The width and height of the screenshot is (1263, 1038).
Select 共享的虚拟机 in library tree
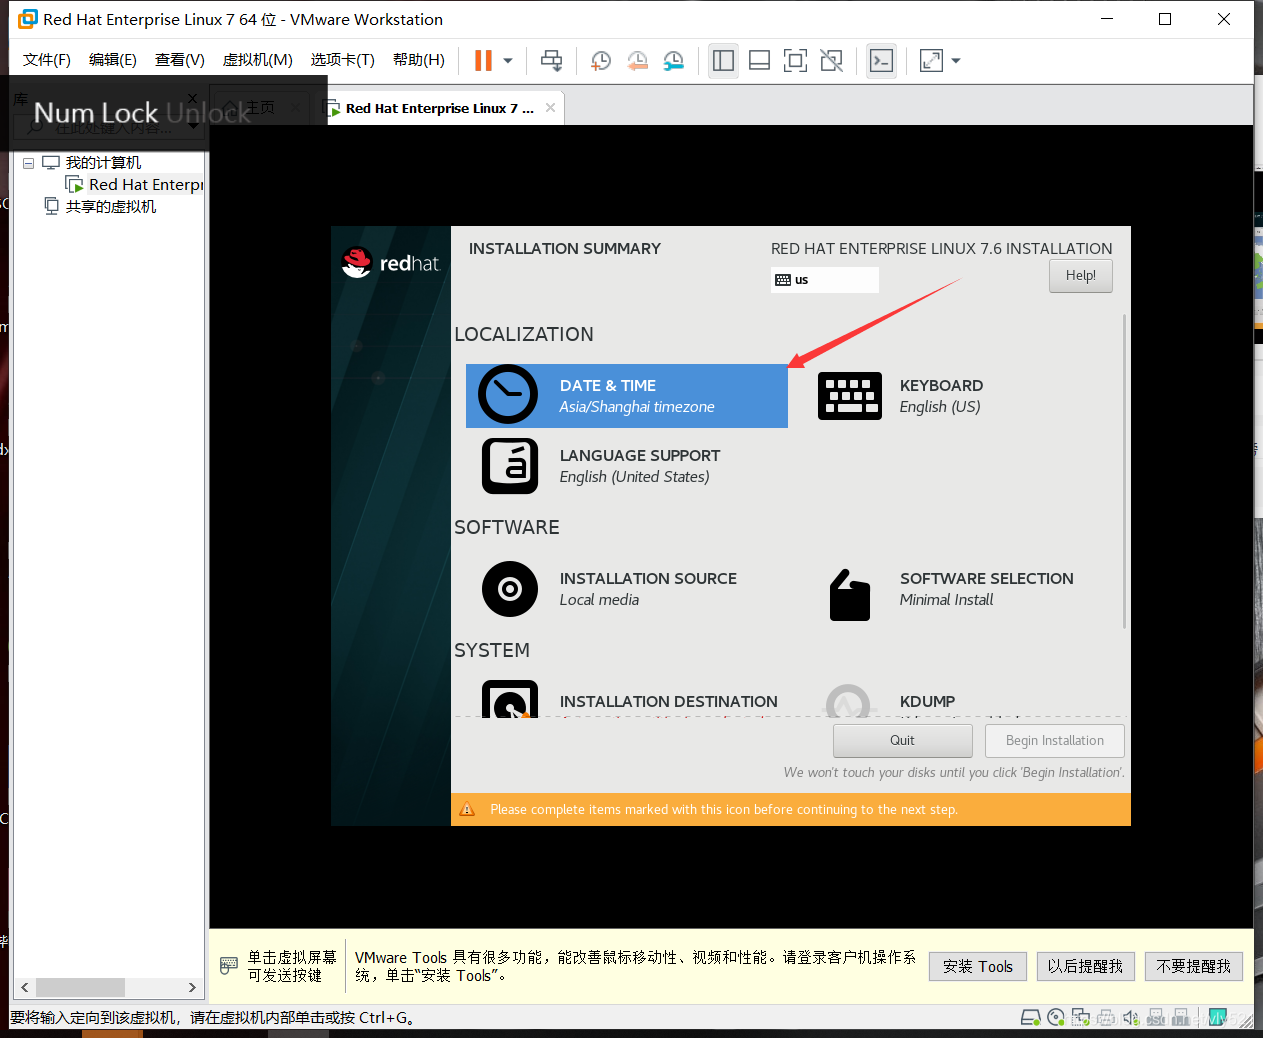pos(101,207)
